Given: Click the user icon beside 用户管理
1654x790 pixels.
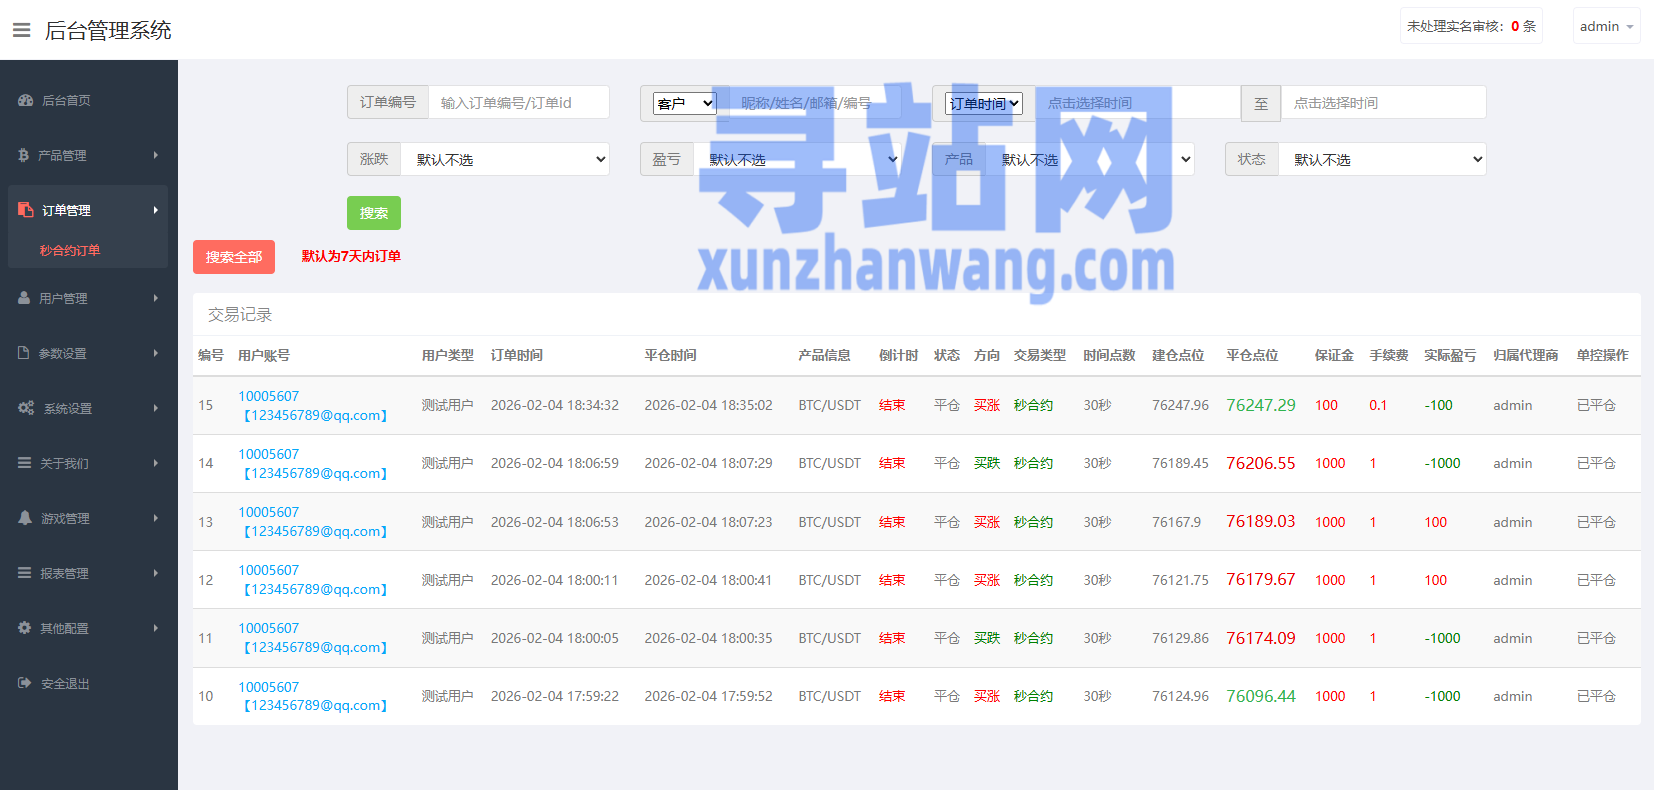Looking at the screenshot, I should click(x=24, y=298).
